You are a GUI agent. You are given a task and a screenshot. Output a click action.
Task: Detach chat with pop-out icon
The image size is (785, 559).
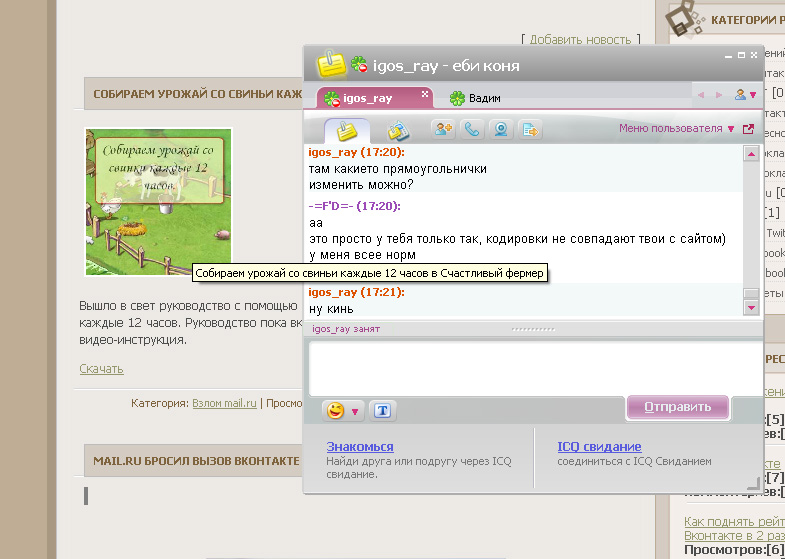coord(748,129)
